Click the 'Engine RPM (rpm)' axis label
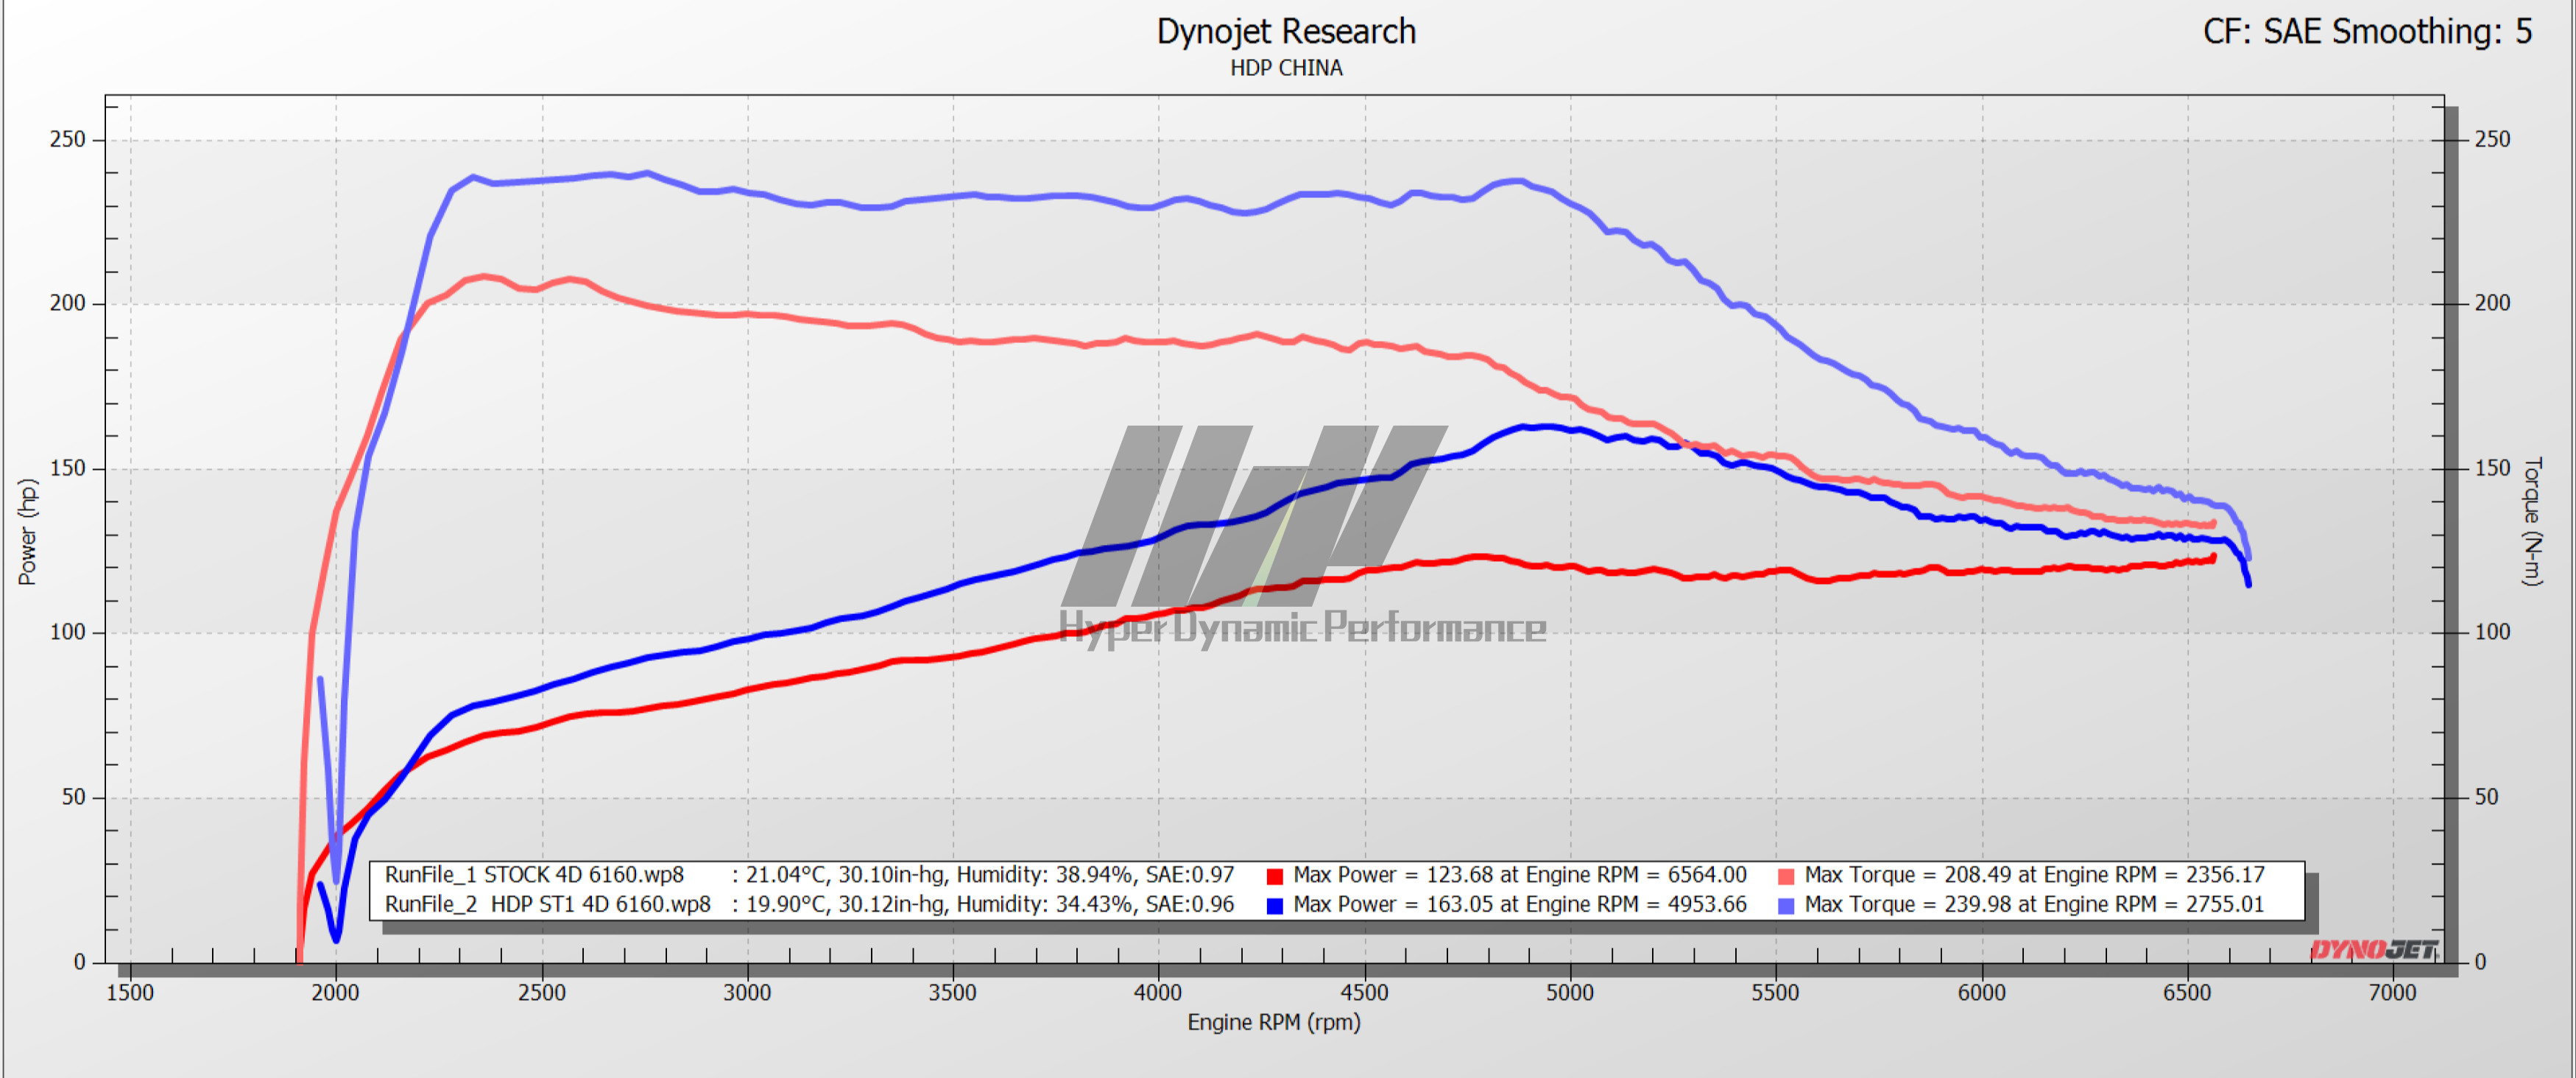Screen dimensions: 2576x1078 [1273, 1022]
